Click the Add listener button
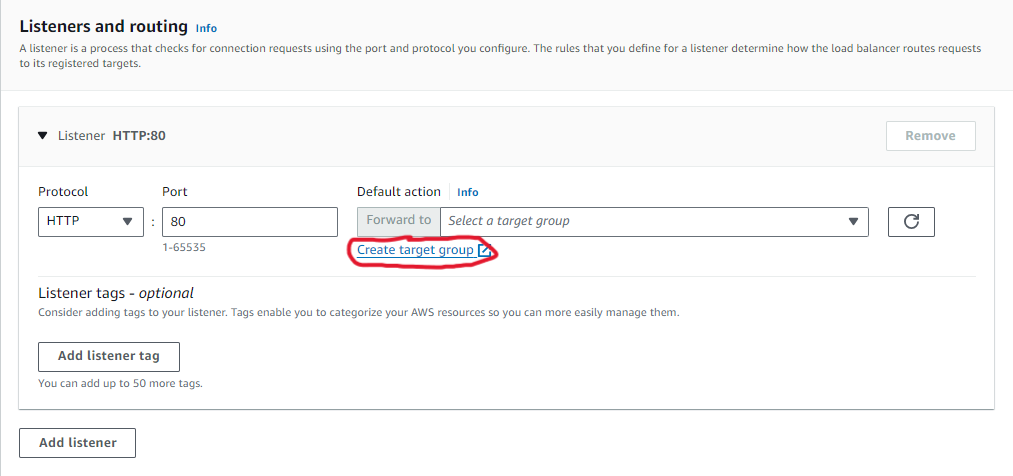 tap(78, 443)
